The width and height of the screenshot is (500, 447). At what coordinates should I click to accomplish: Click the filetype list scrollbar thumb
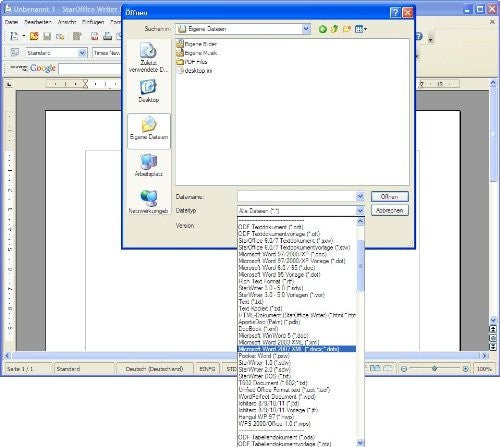360,265
